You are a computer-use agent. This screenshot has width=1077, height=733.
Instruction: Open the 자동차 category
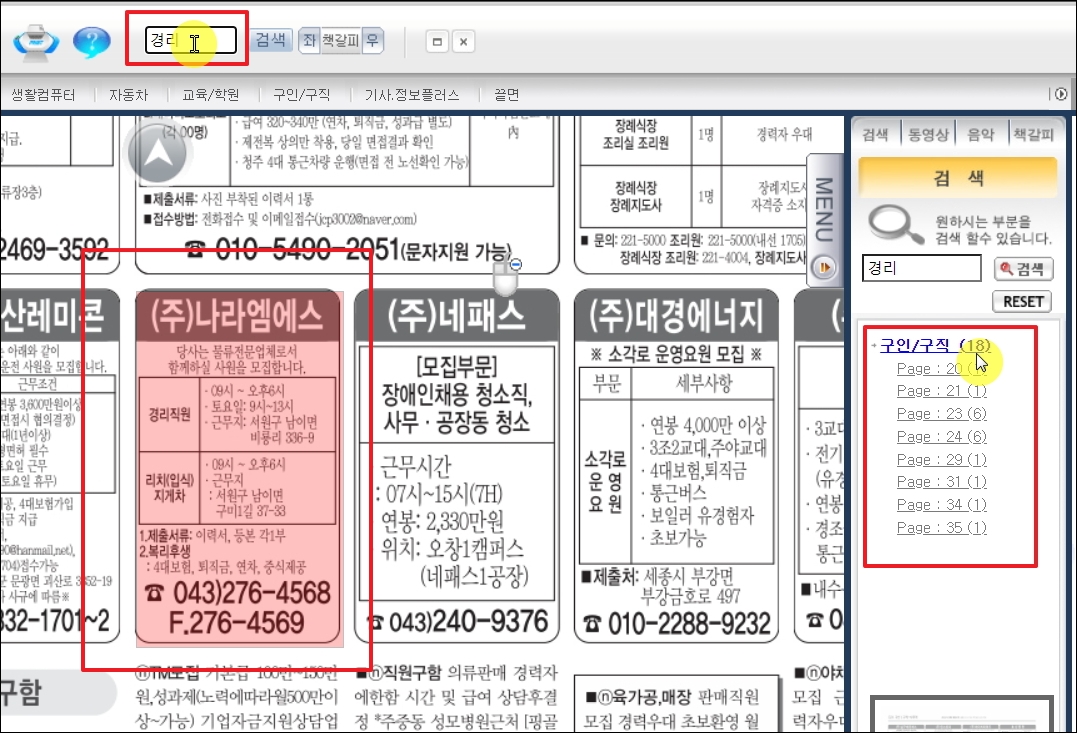(128, 95)
